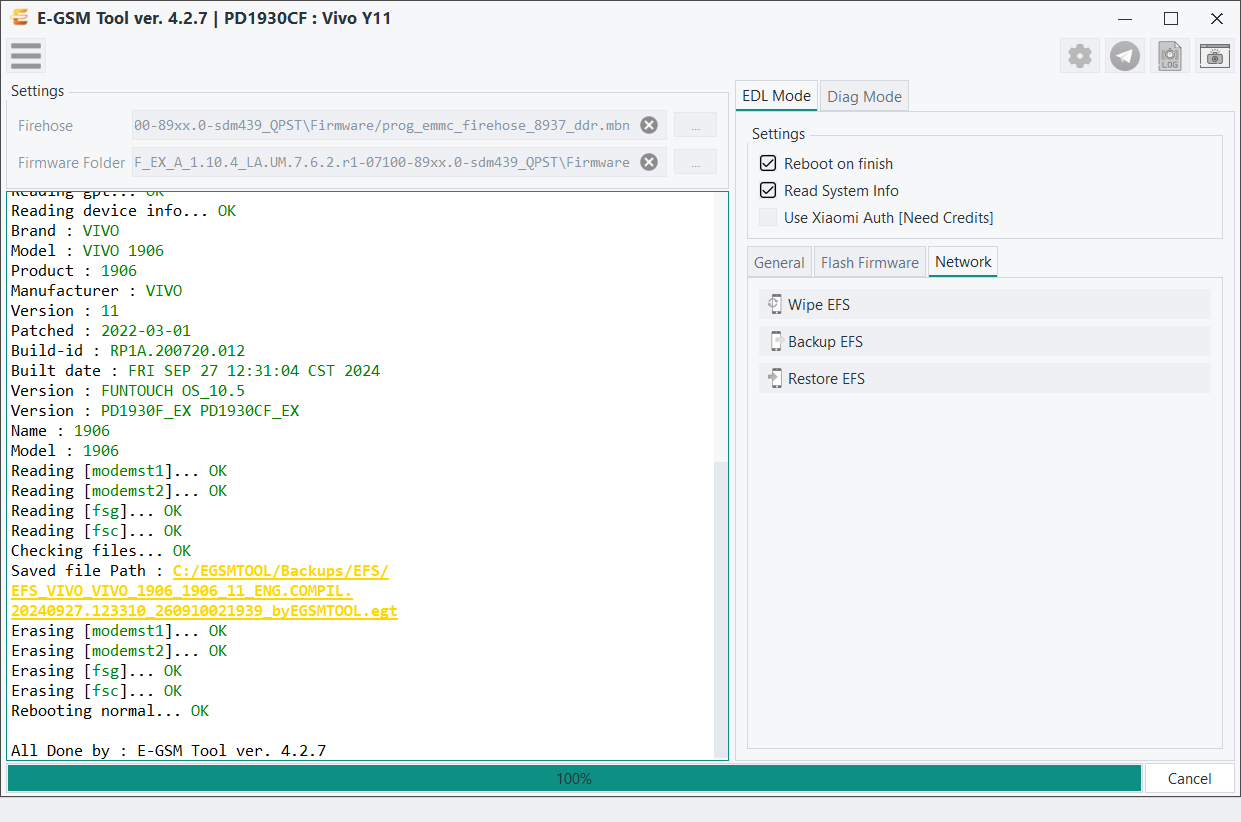Open the hamburger main menu
This screenshot has width=1241, height=822.
26,56
